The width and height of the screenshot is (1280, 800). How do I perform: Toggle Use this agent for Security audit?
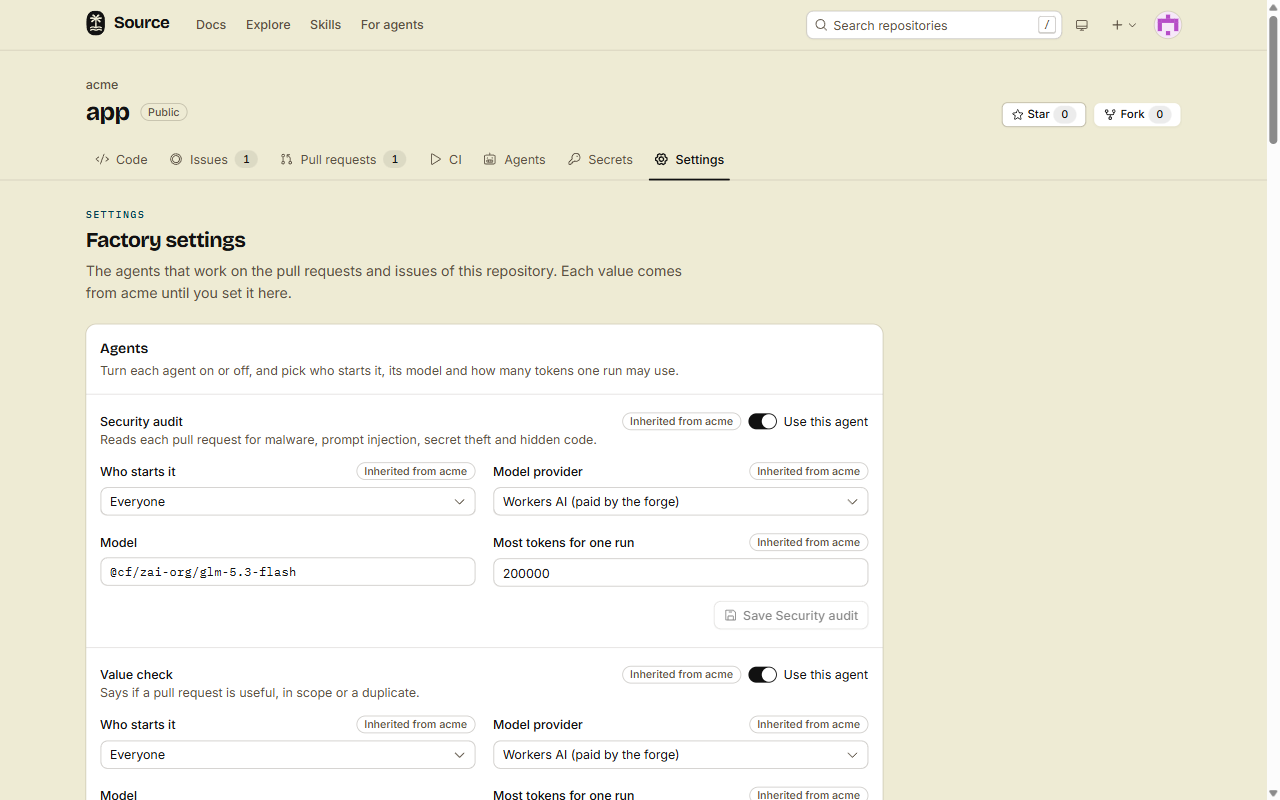[762, 422]
